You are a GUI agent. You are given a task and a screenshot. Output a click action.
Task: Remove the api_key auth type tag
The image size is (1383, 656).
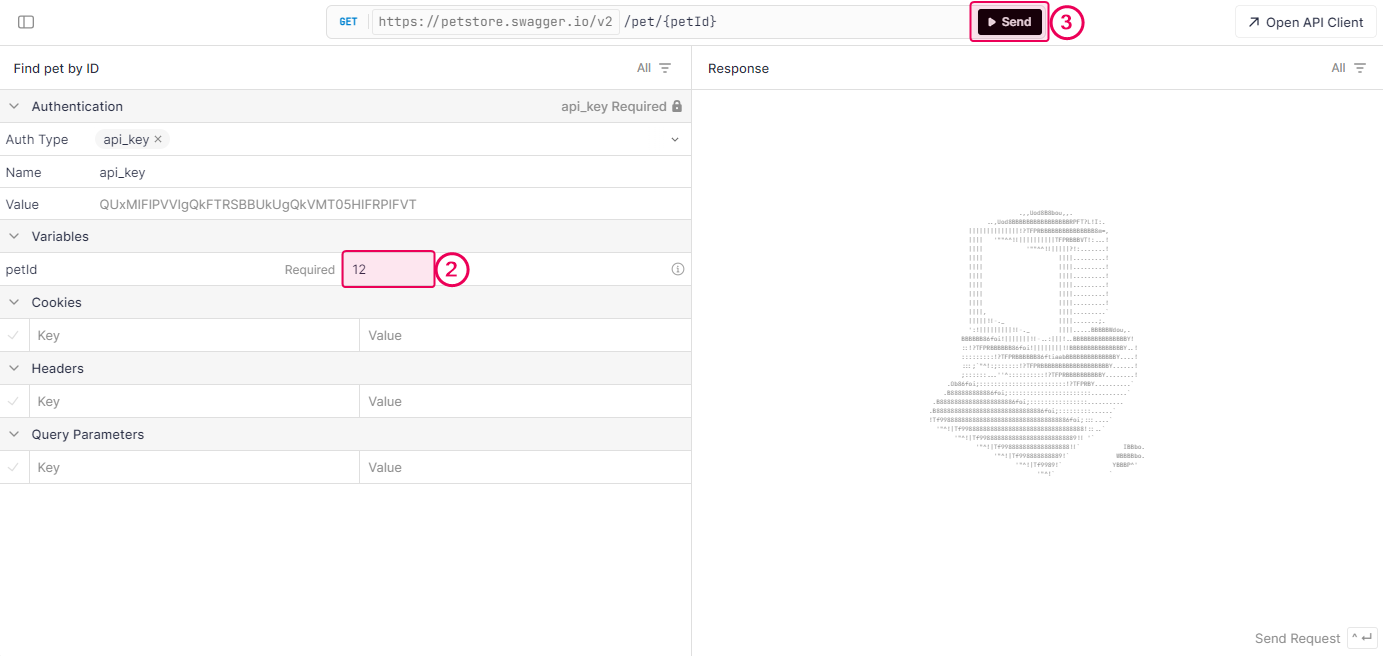(x=158, y=139)
